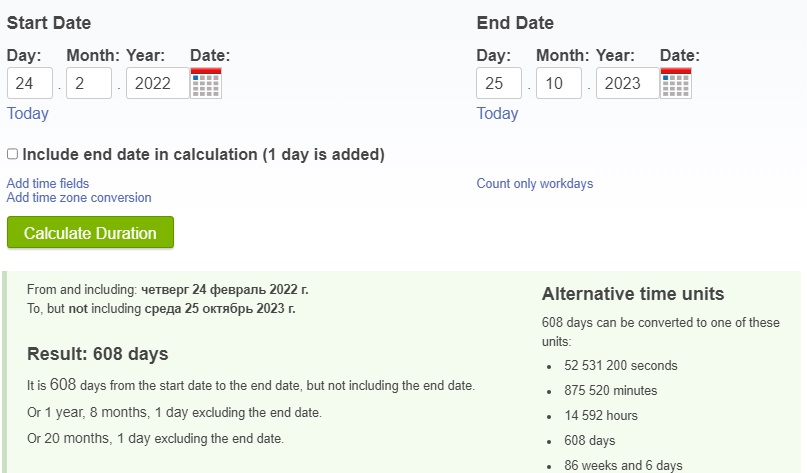807x473 pixels.
Task: Click the Include end date label text
Action: pos(204,154)
